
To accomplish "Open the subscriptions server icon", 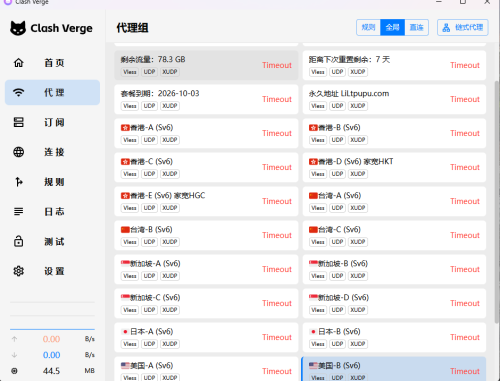I will [19, 122].
